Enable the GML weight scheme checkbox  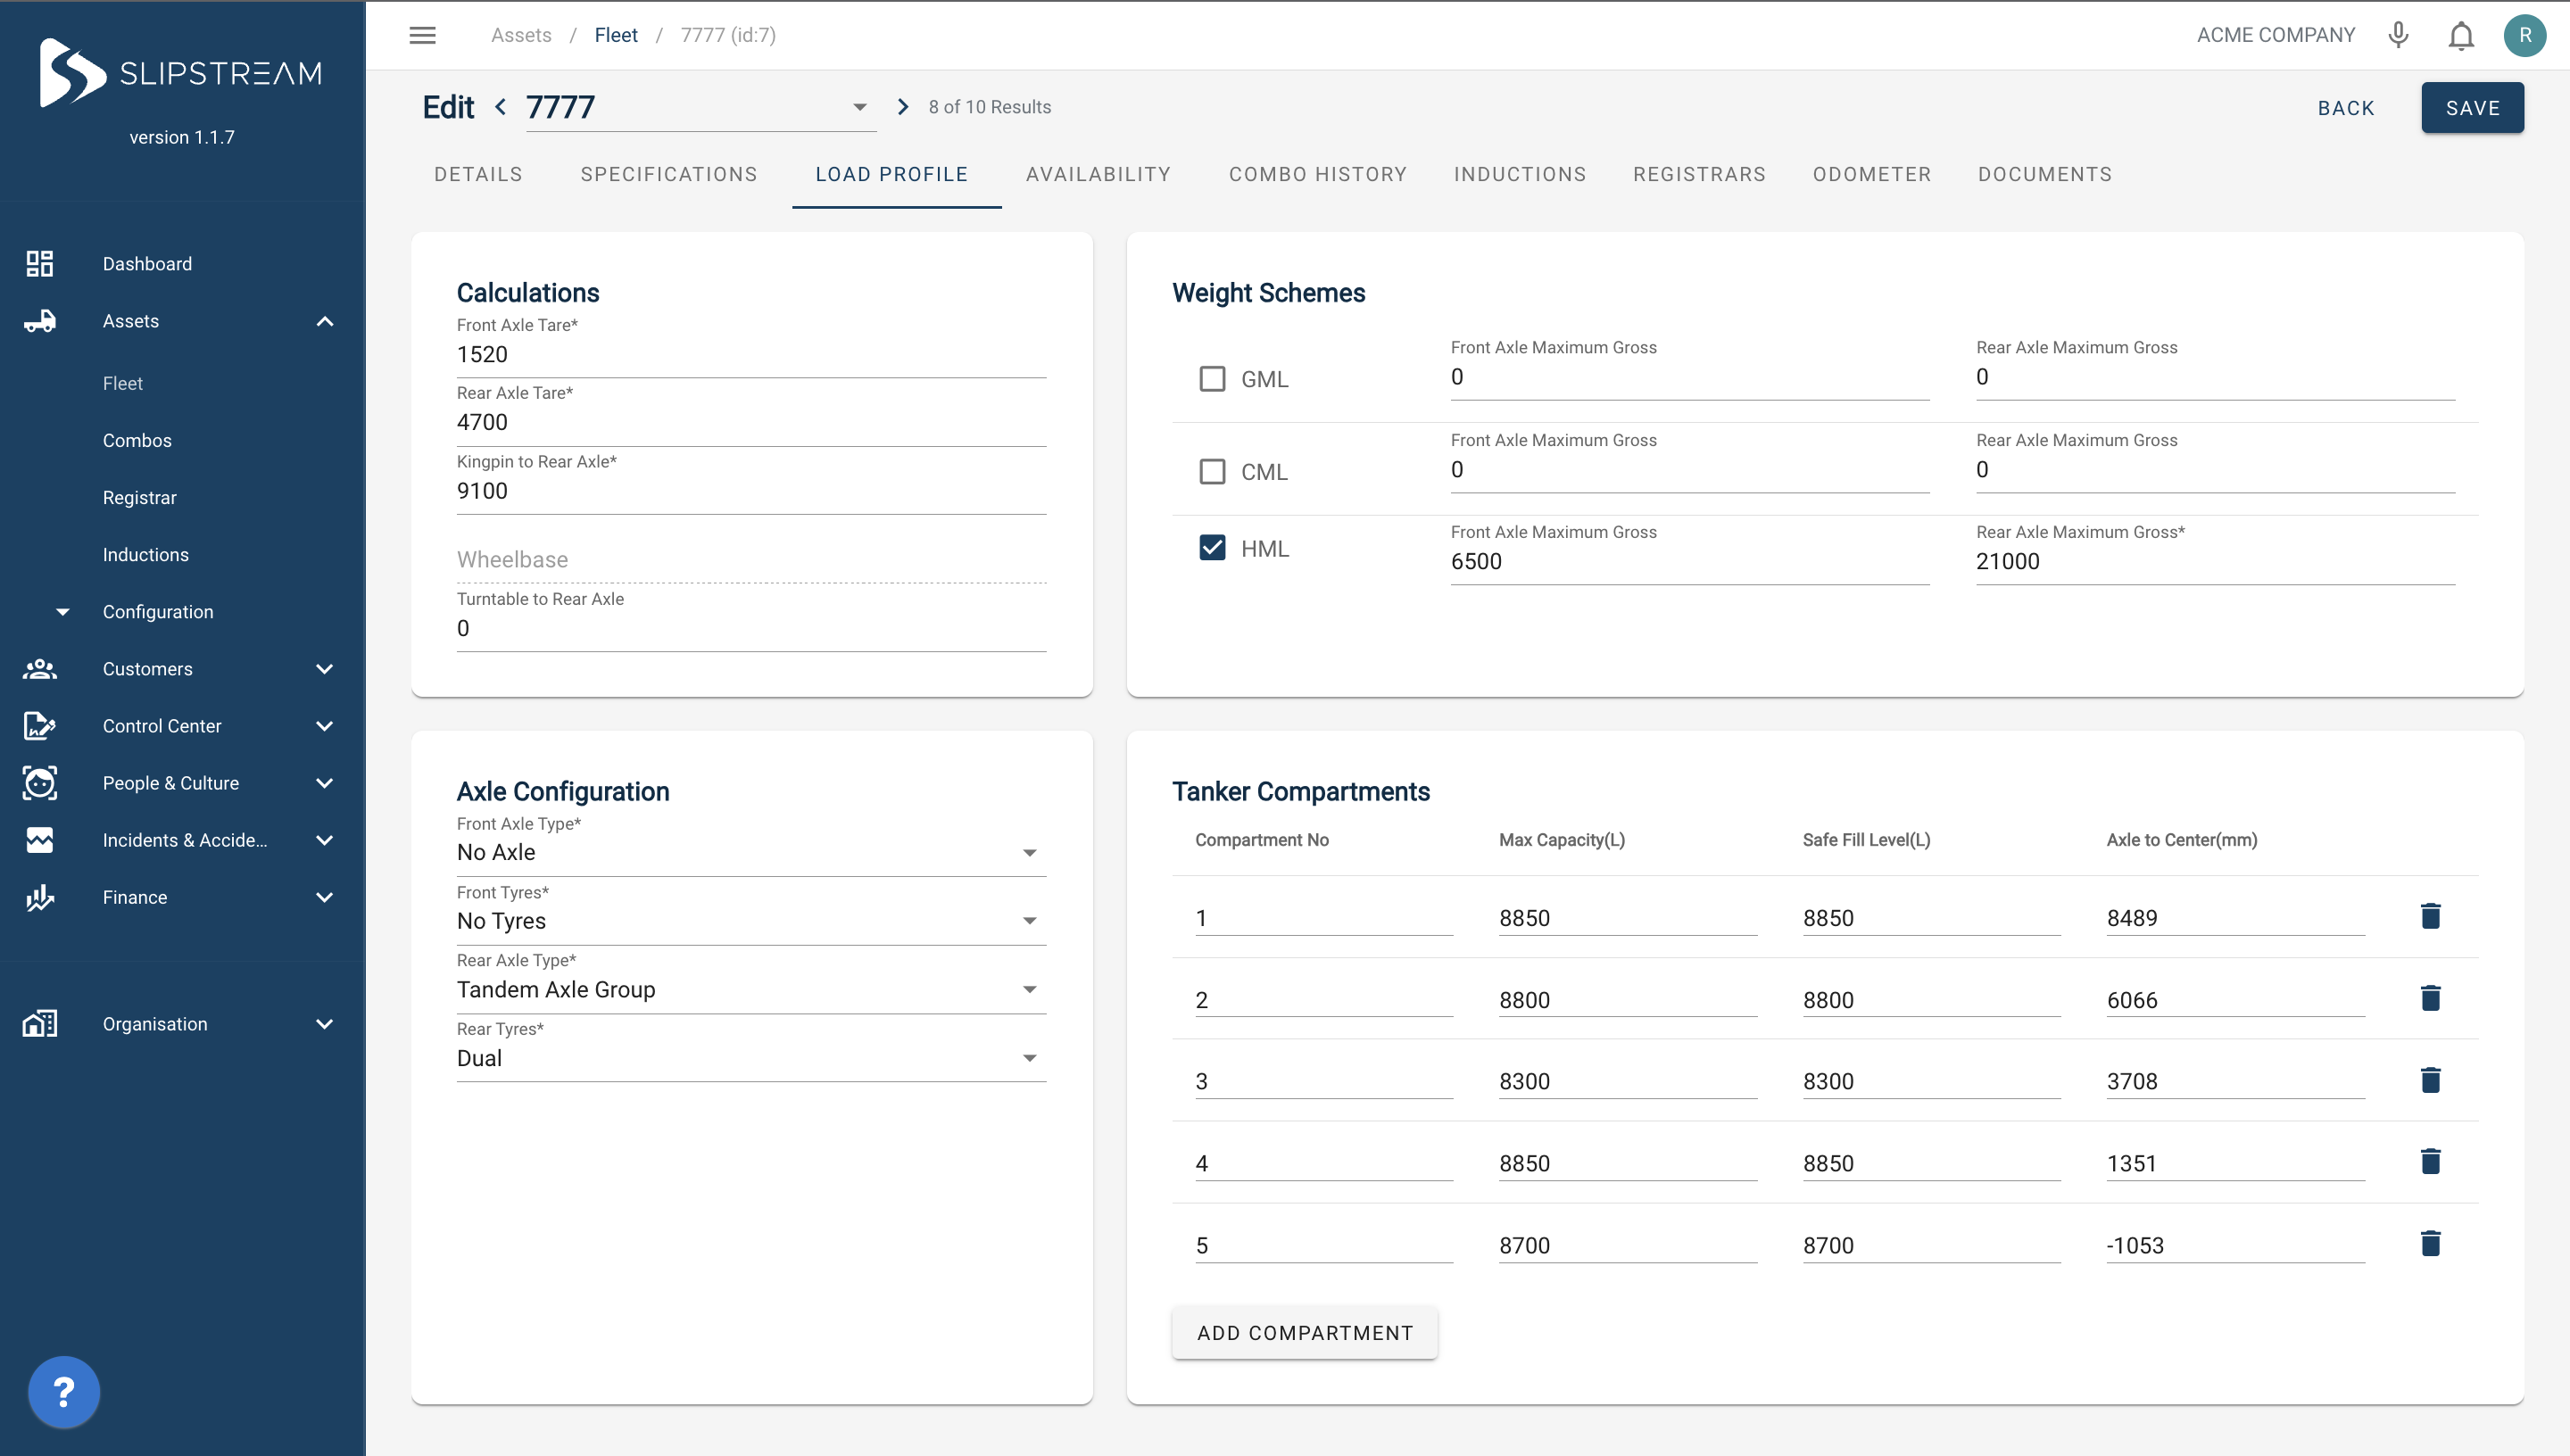pos(1212,379)
